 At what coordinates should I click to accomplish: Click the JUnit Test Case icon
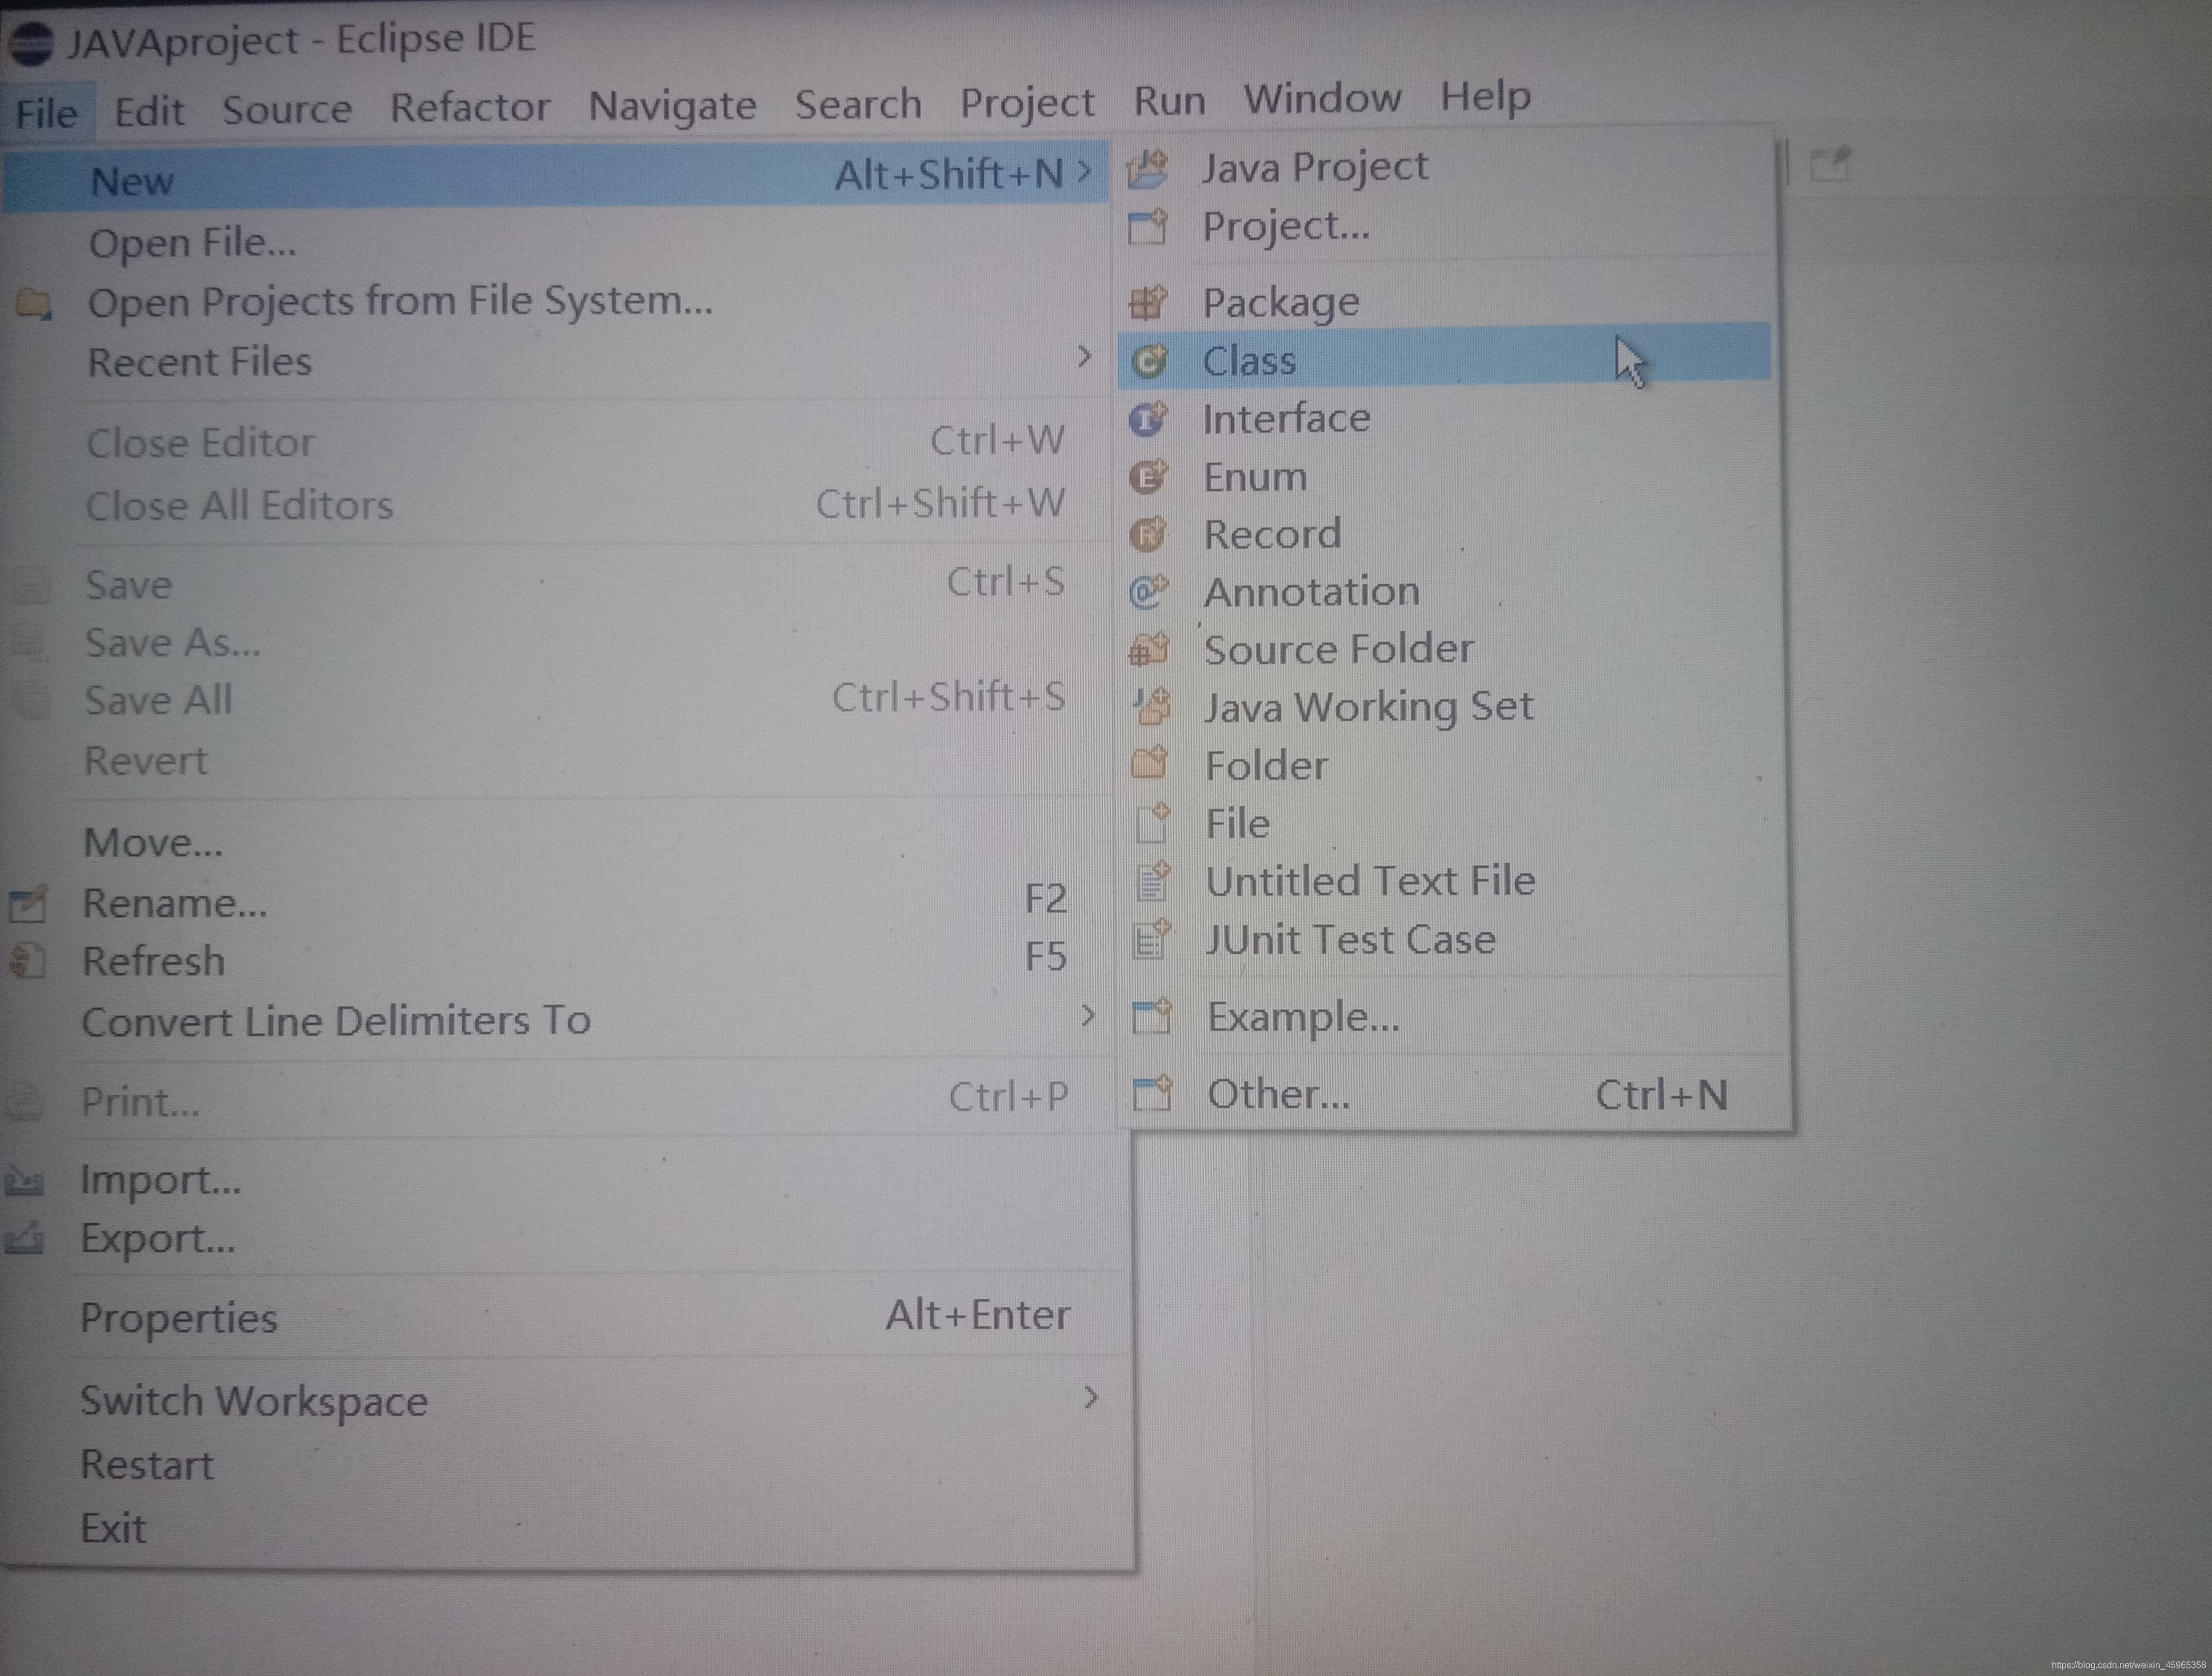pos(1151,939)
